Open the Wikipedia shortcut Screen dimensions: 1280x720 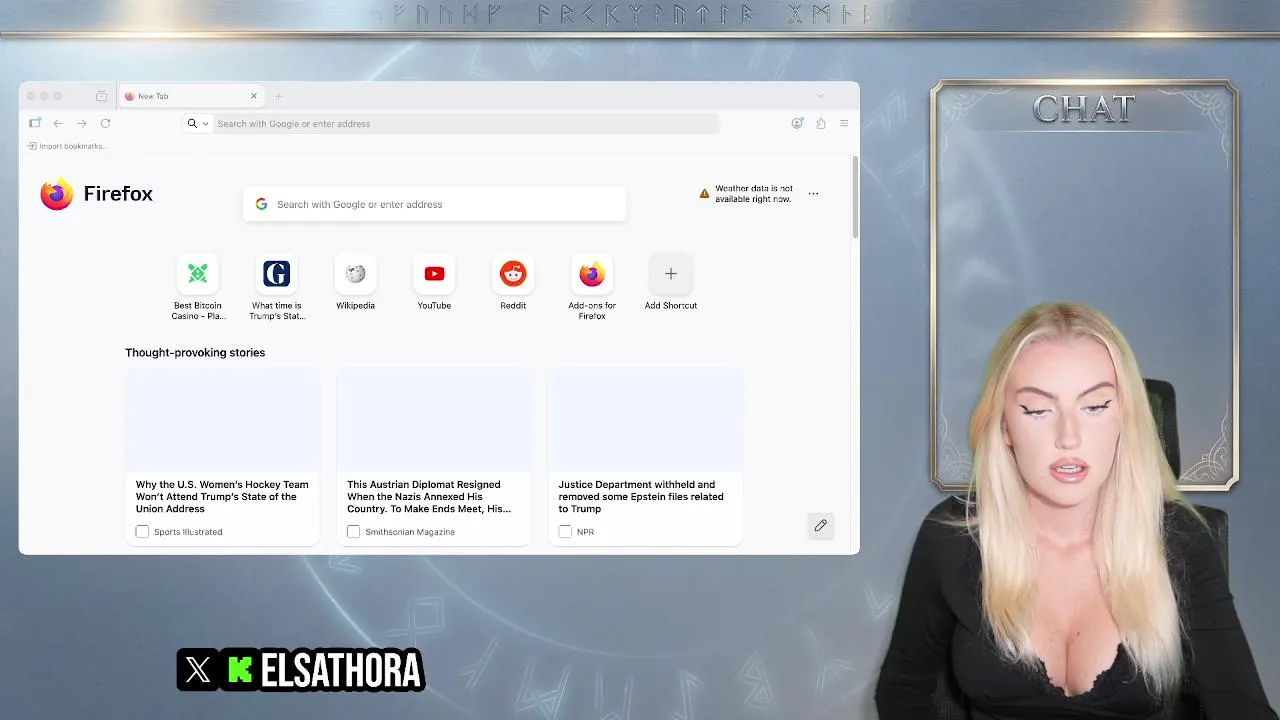355,282
